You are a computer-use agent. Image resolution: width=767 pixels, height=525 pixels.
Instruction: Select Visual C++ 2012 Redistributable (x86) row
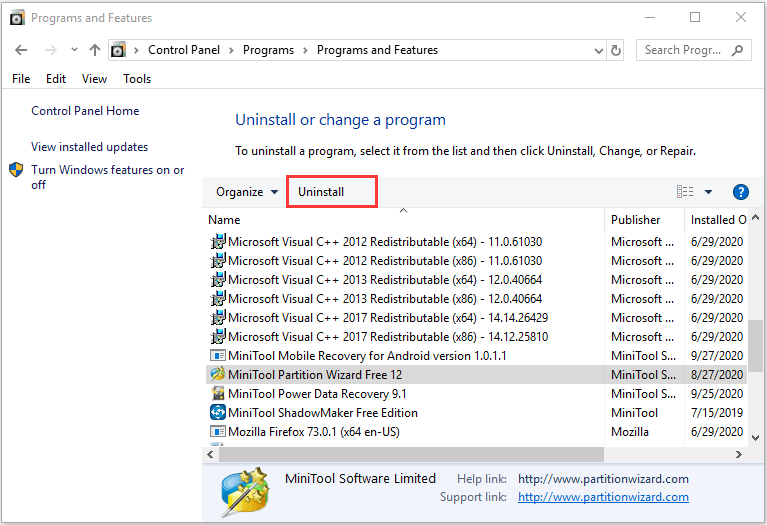[476, 261]
